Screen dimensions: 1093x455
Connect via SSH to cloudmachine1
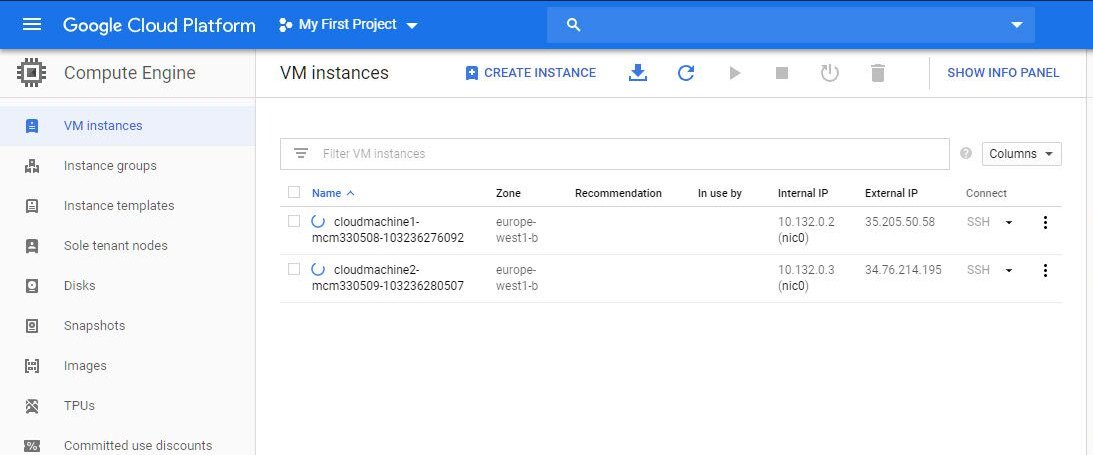tap(978, 222)
